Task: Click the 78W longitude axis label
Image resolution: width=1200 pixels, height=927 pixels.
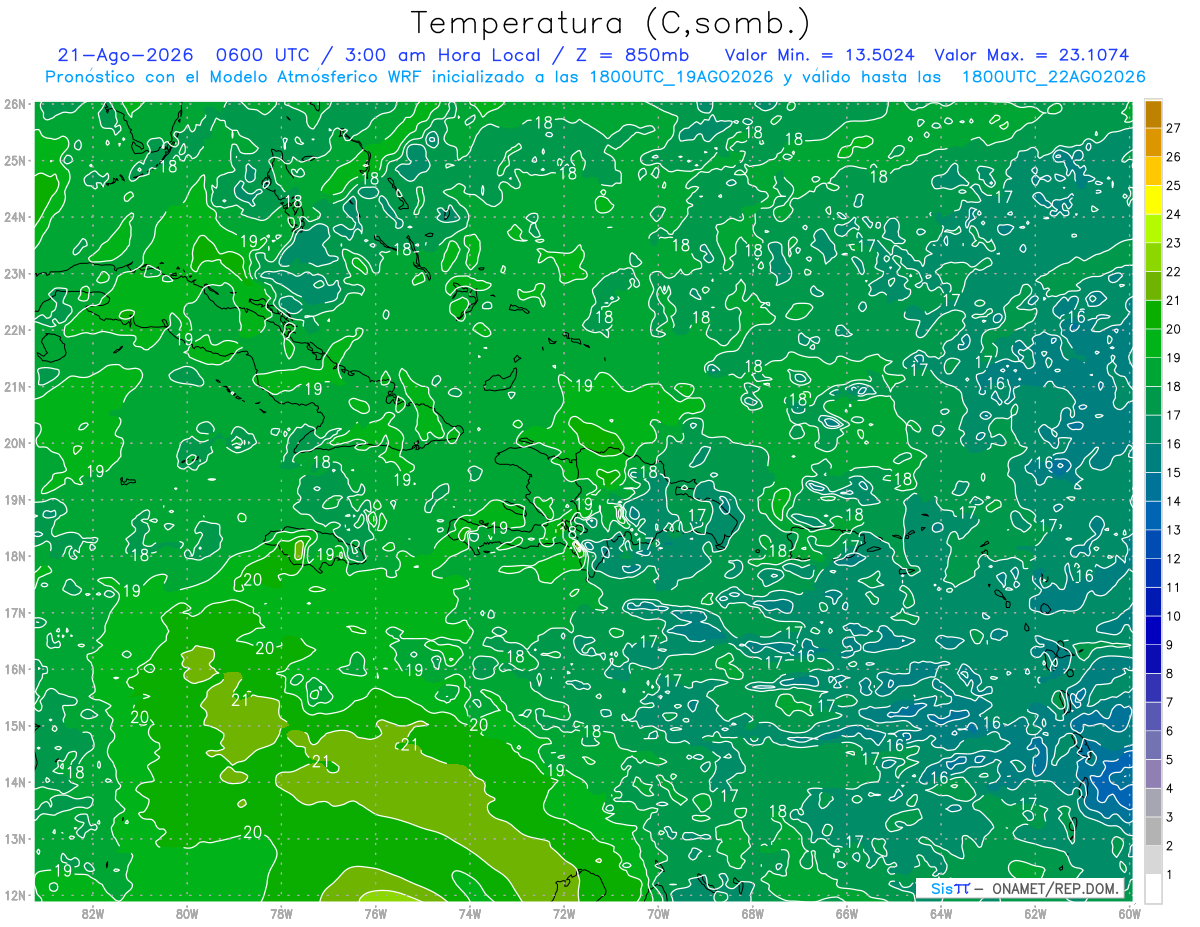Action: 281,913
